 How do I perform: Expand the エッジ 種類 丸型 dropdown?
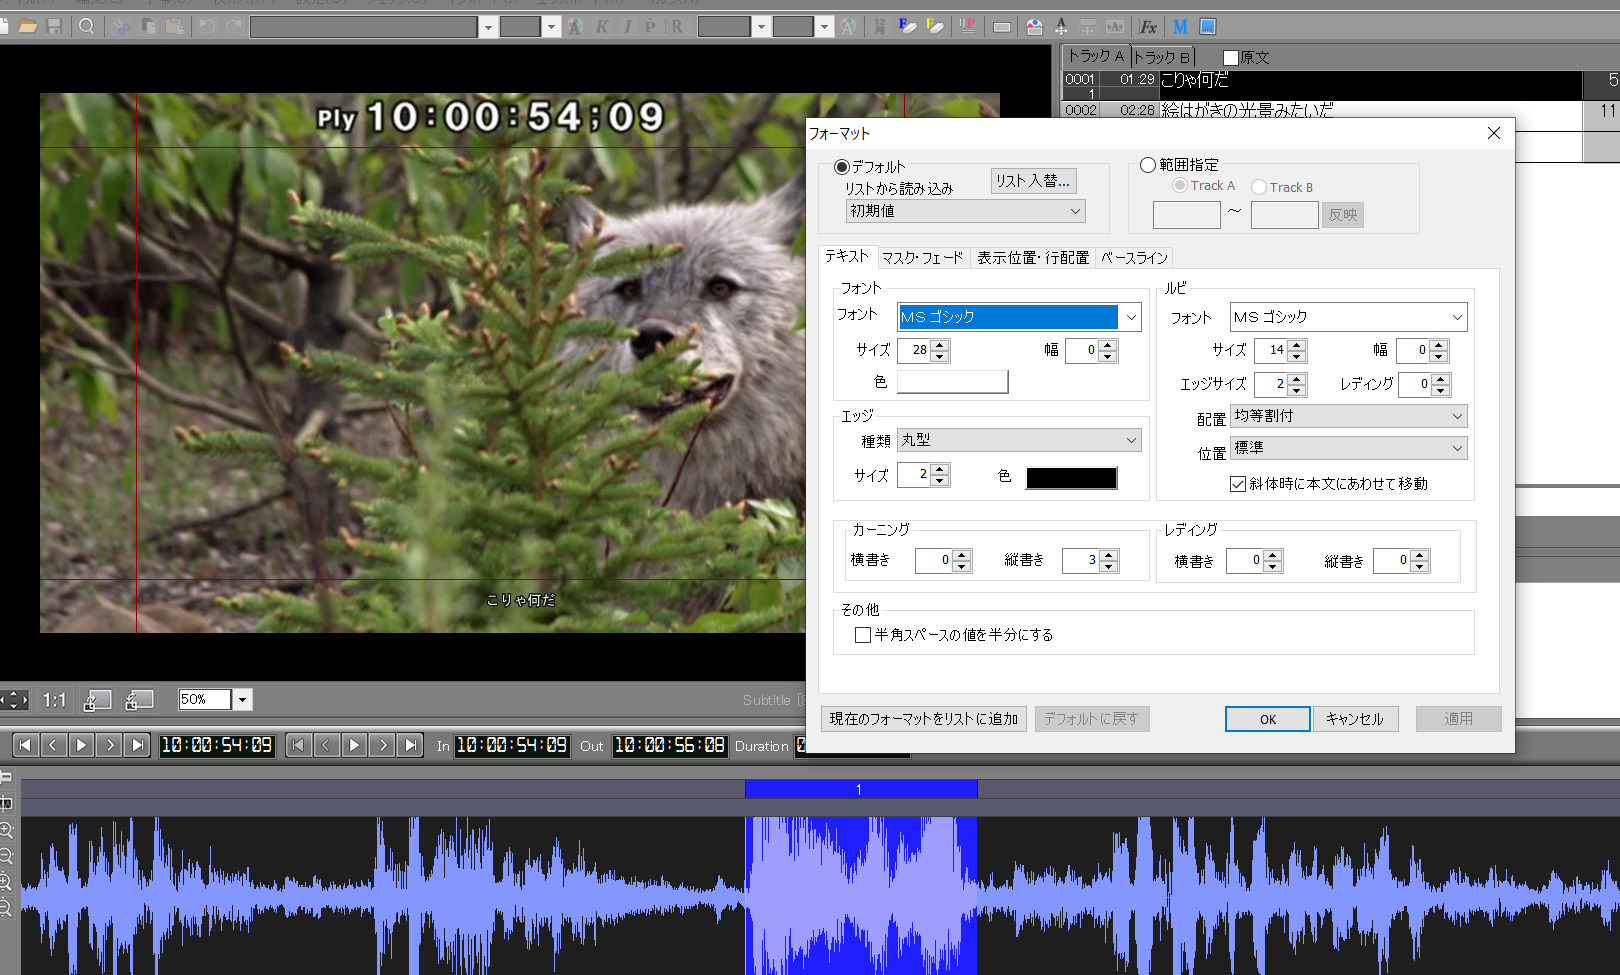pyautogui.click(x=1131, y=440)
